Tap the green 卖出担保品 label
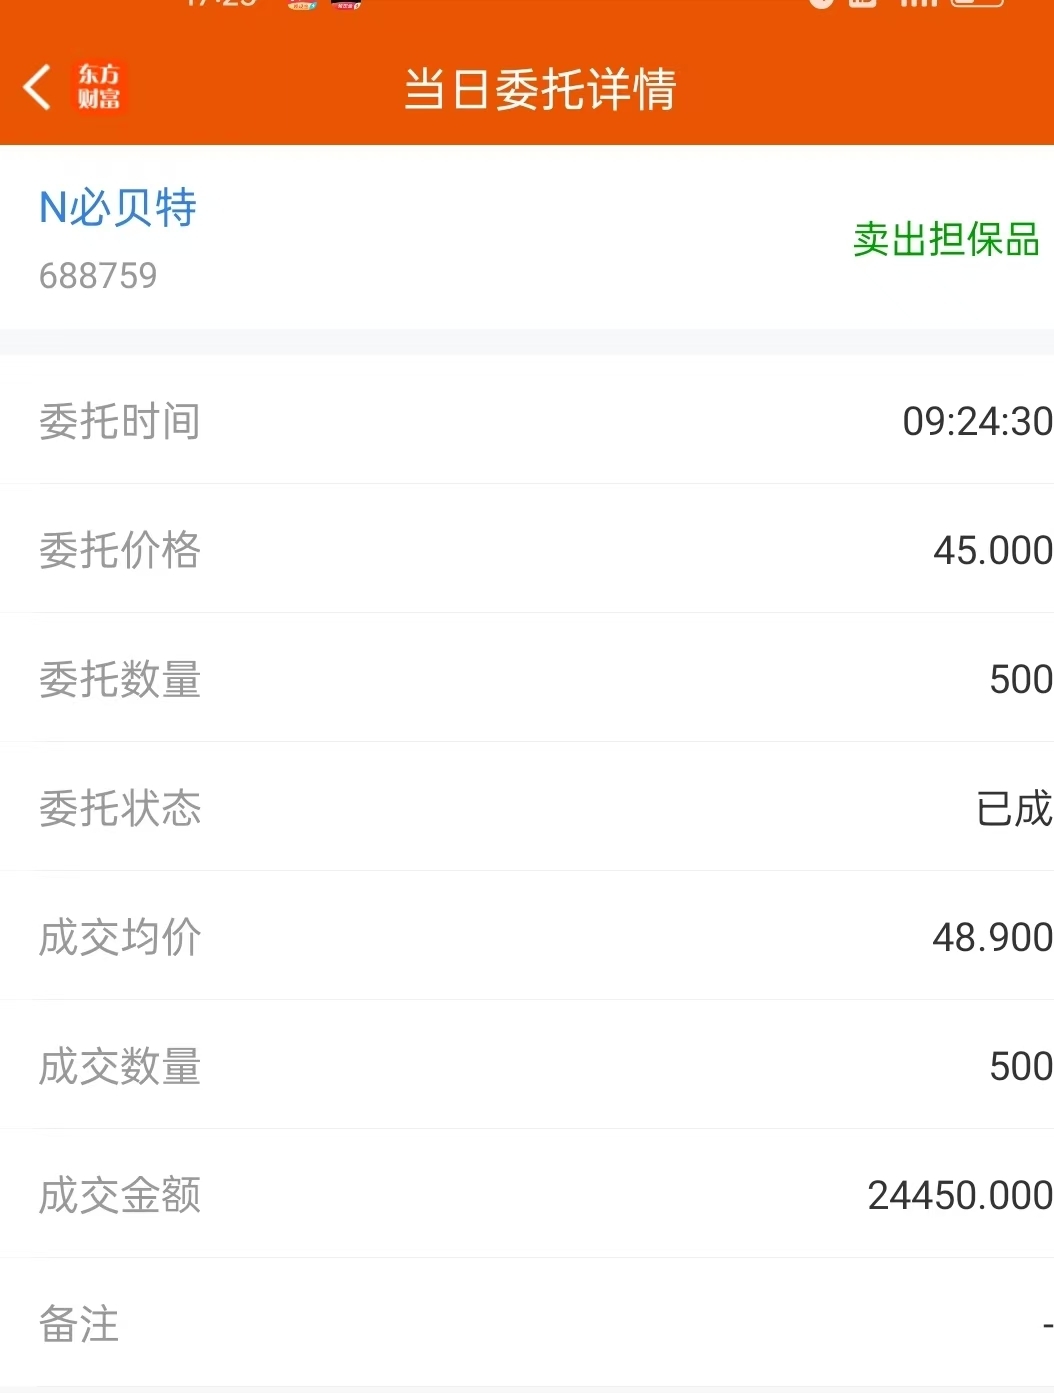 [945, 240]
